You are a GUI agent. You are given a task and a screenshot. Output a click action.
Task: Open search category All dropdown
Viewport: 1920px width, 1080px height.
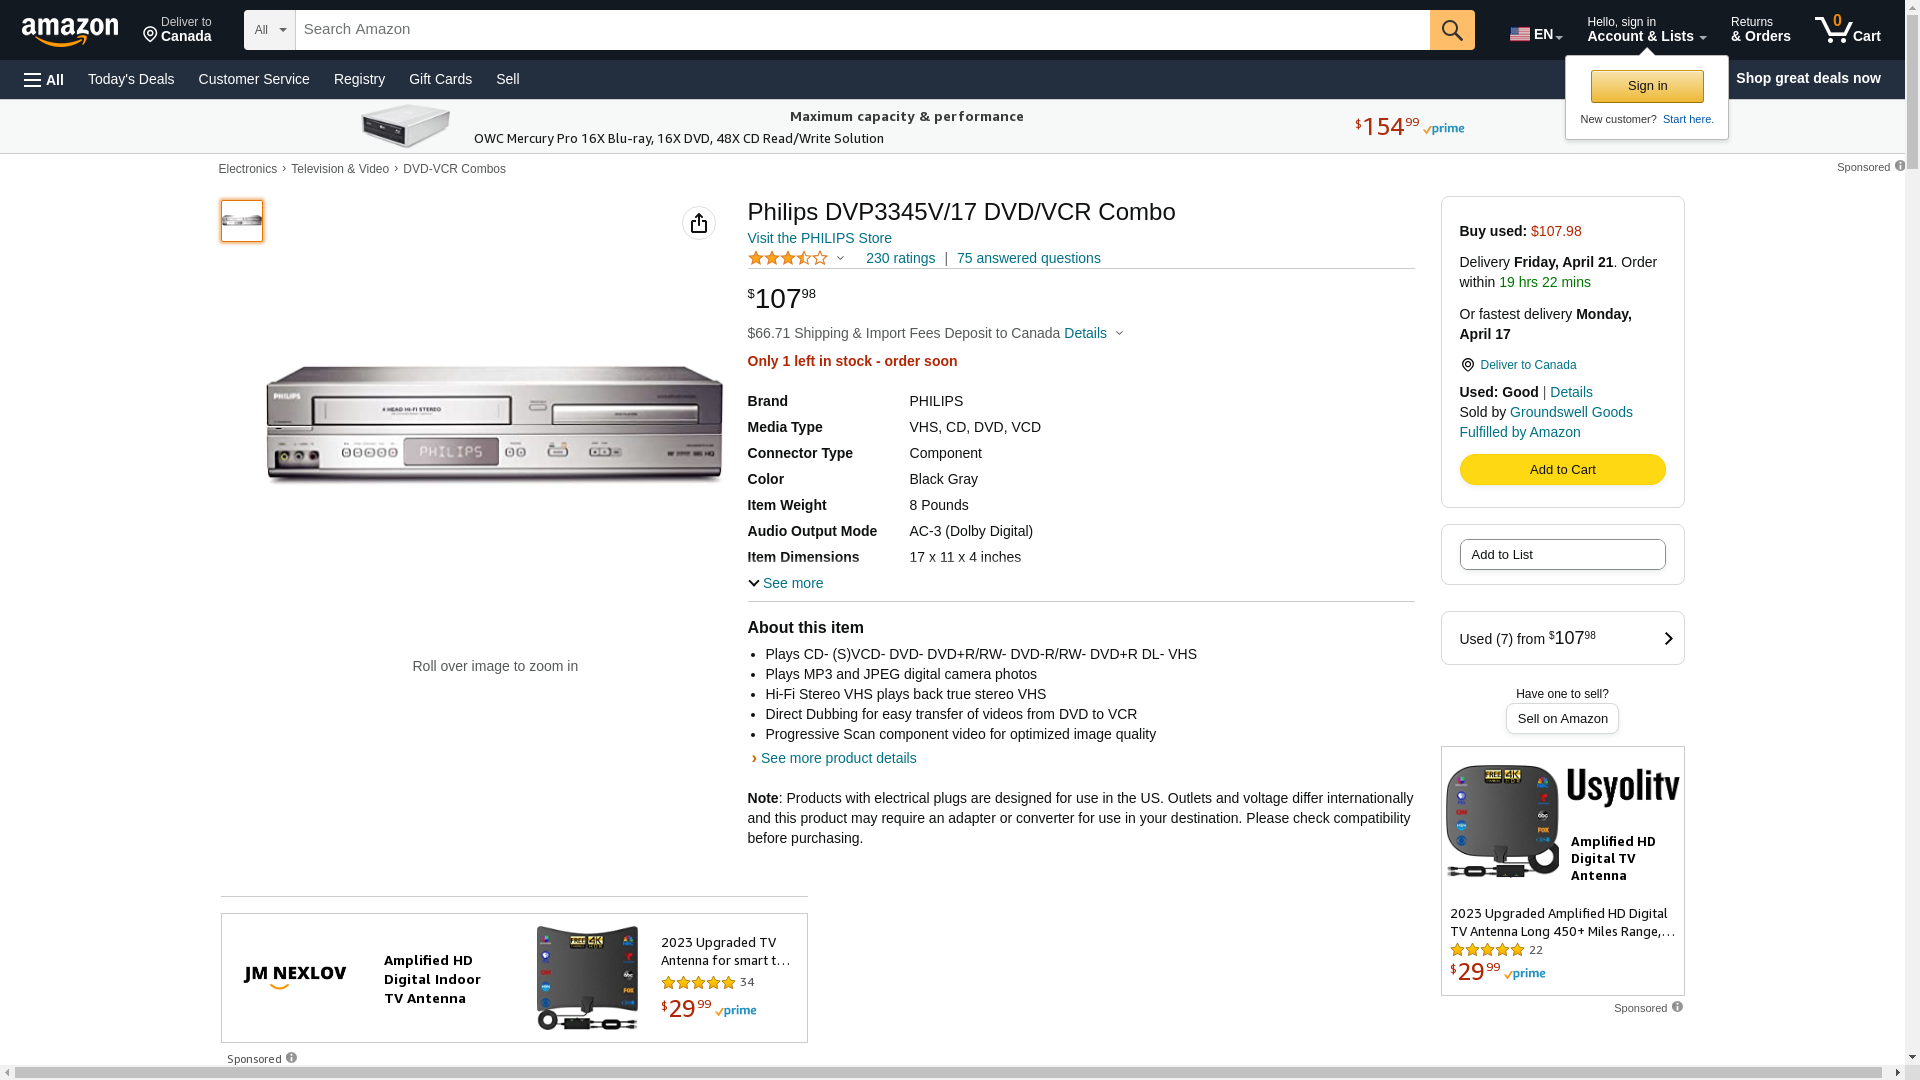point(270,30)
